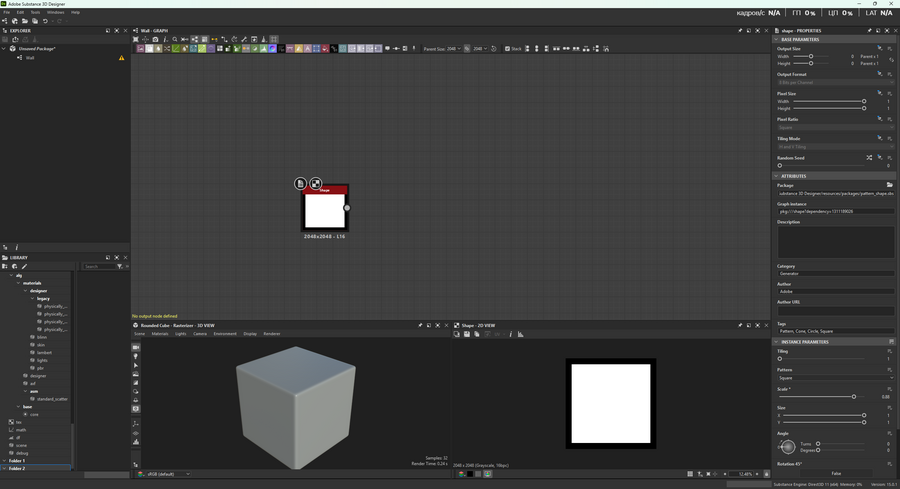Click the light bulb icon in the 3D view sidebar
This screenshot has width=900, height=489.
pos(136,356)
